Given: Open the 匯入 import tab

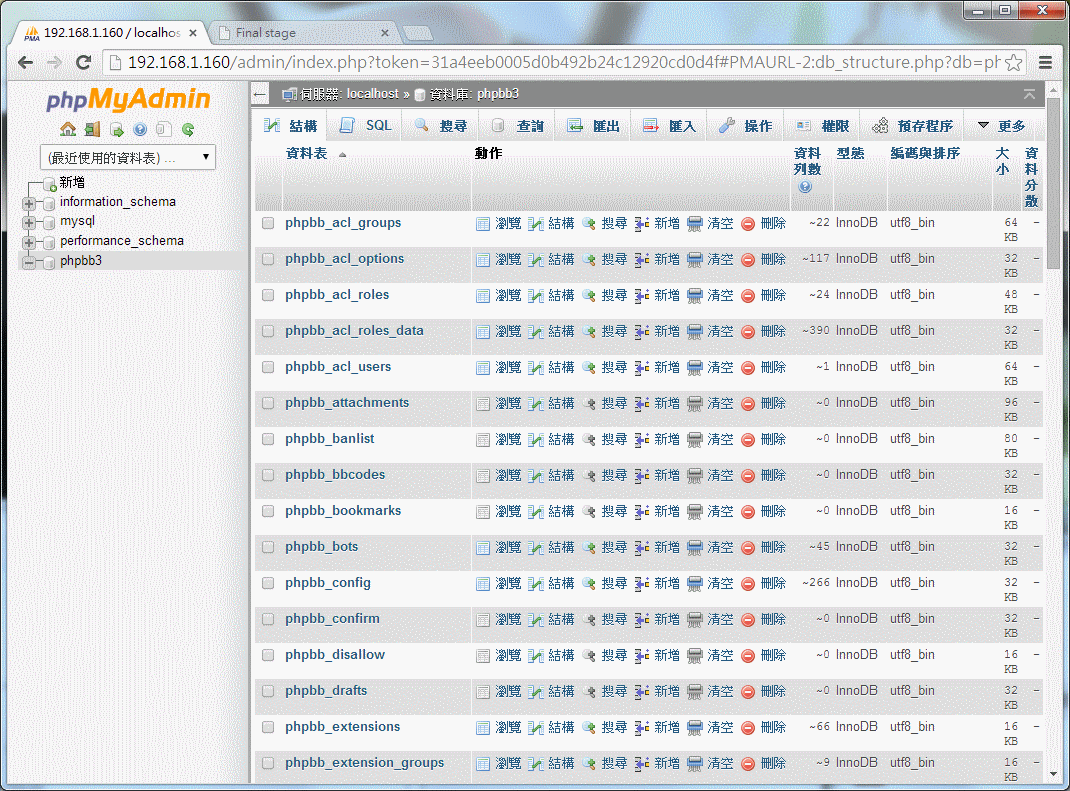Looking at the screenshot, I should pos(669,126).
